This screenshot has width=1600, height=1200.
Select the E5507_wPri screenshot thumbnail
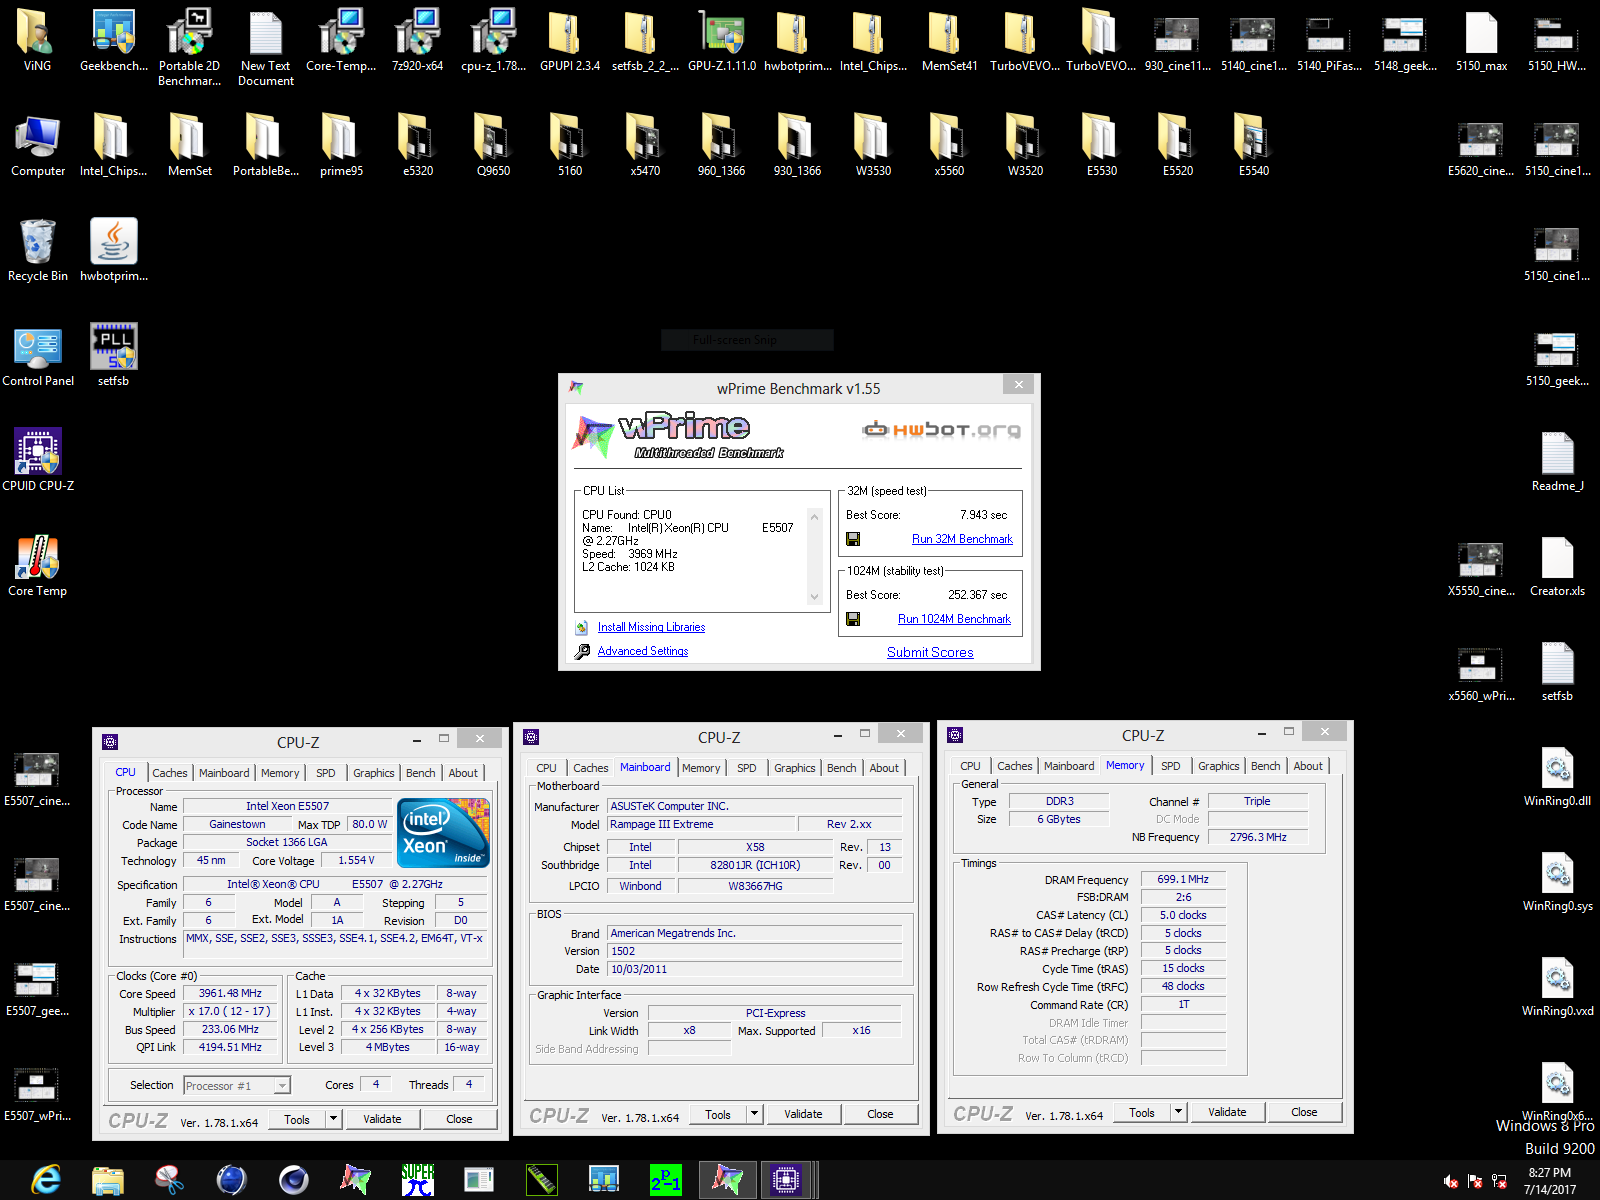(x=37, y=1090)
